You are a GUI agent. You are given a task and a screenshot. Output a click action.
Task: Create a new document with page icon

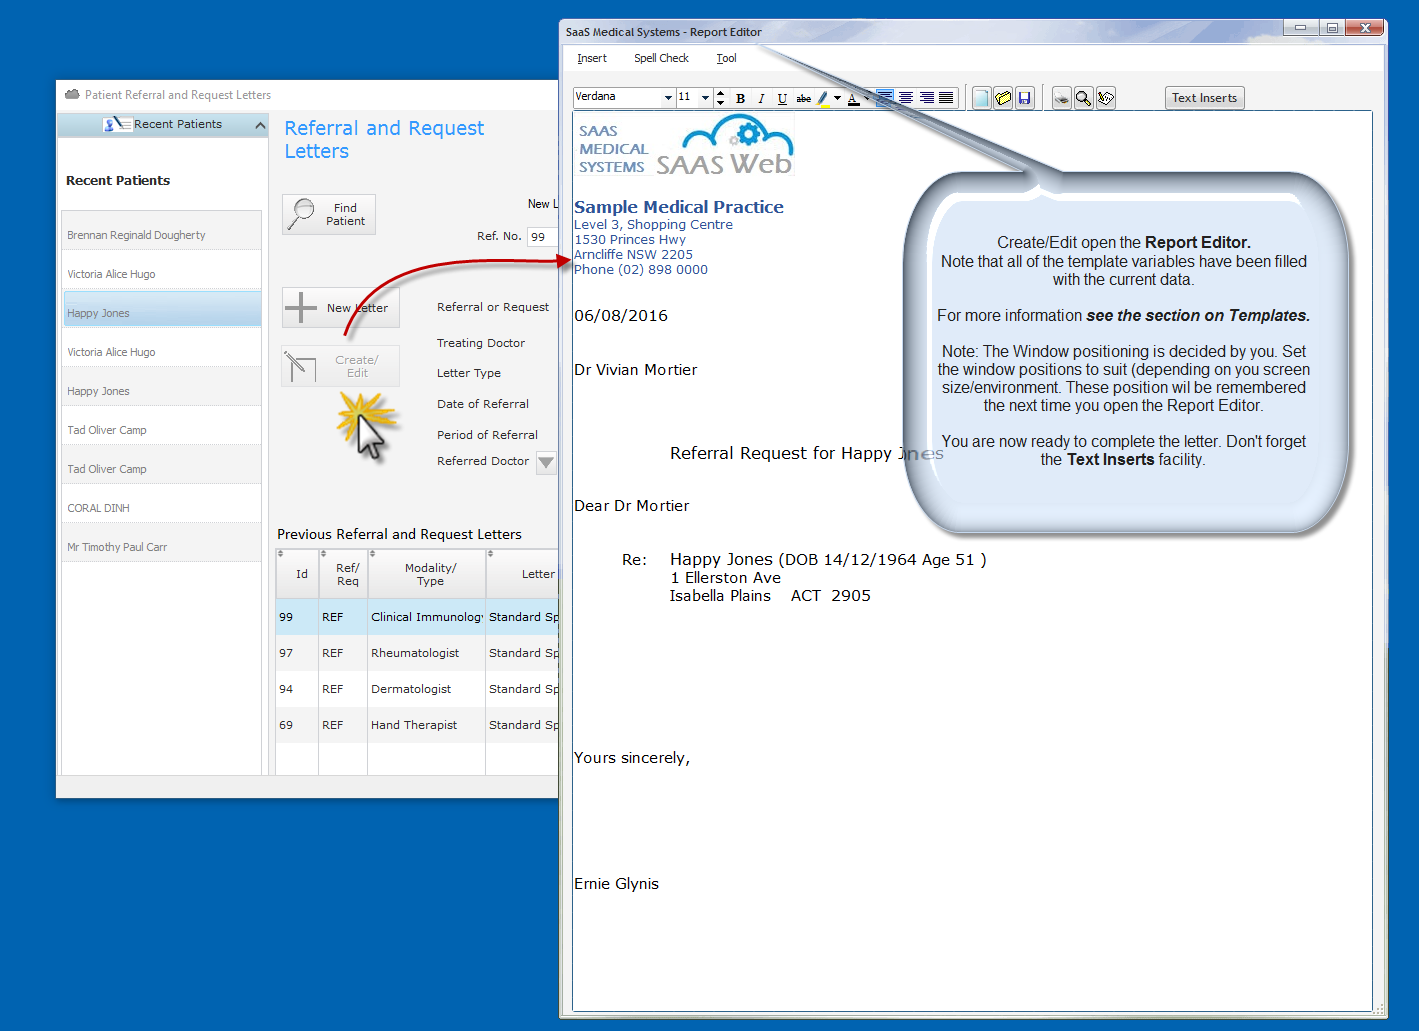(981, 98)
